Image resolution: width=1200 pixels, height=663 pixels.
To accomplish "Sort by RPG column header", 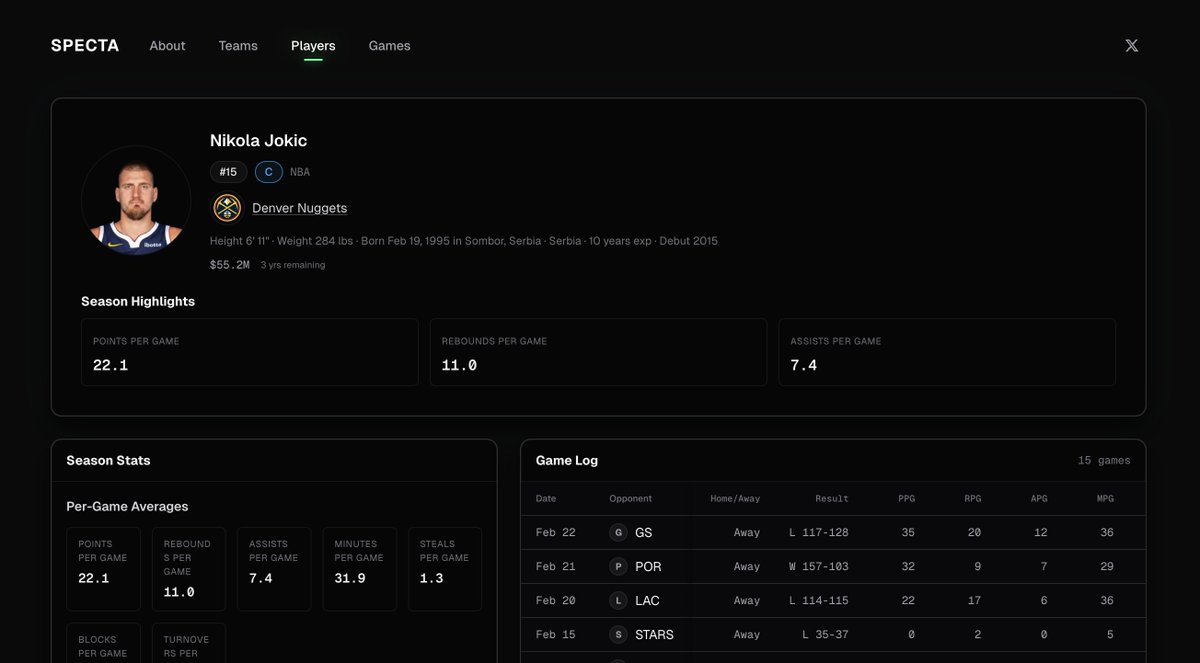I will [x=972, y=498].
